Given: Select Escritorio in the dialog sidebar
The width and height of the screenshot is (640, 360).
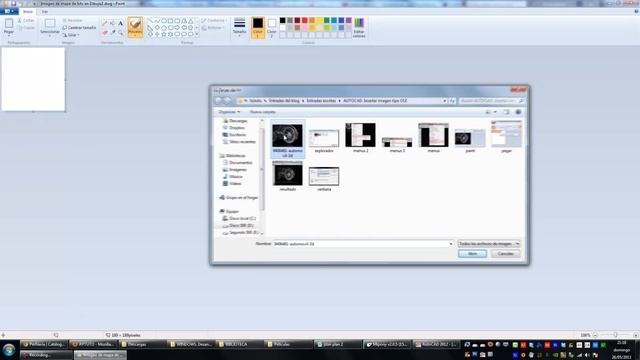Looking at the screenshot, I should coord(234,135).
